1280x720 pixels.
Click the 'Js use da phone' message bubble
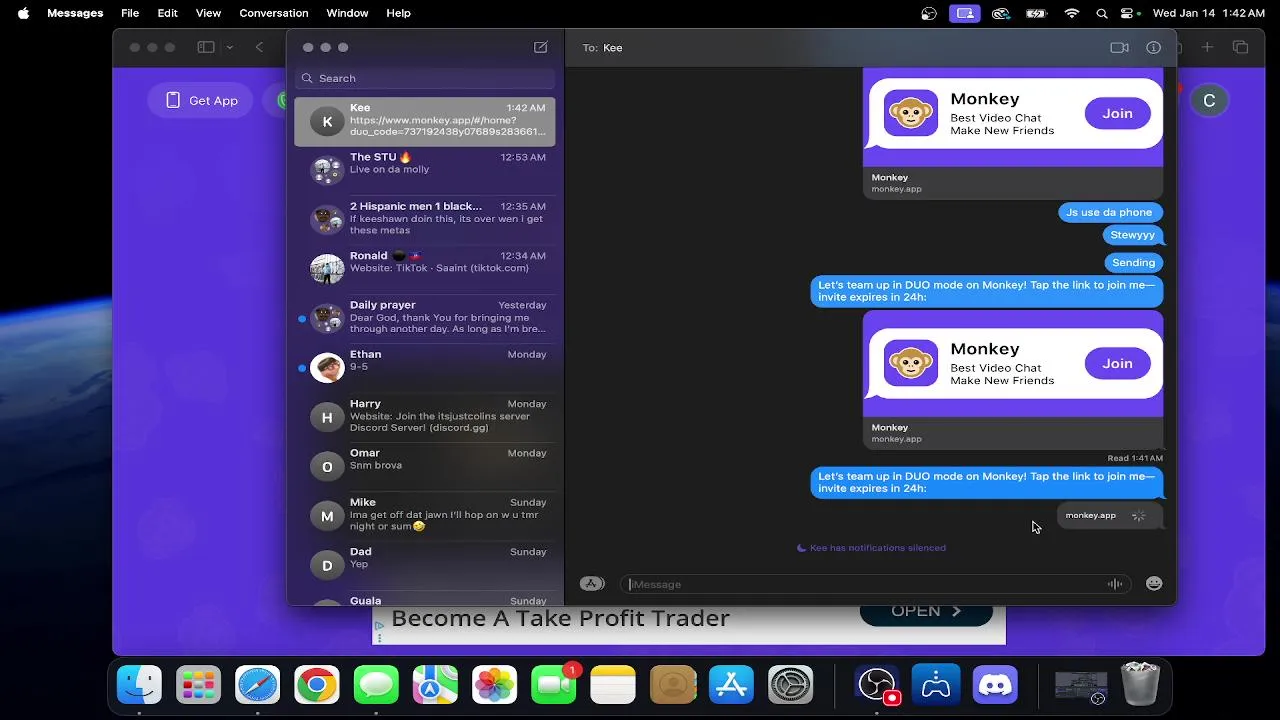point(1110,212)
